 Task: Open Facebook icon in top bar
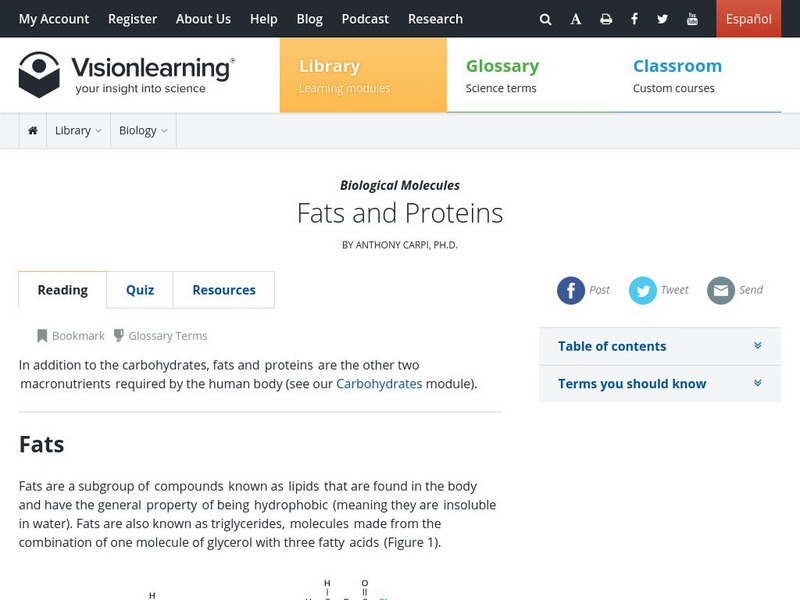click(635, 19)
